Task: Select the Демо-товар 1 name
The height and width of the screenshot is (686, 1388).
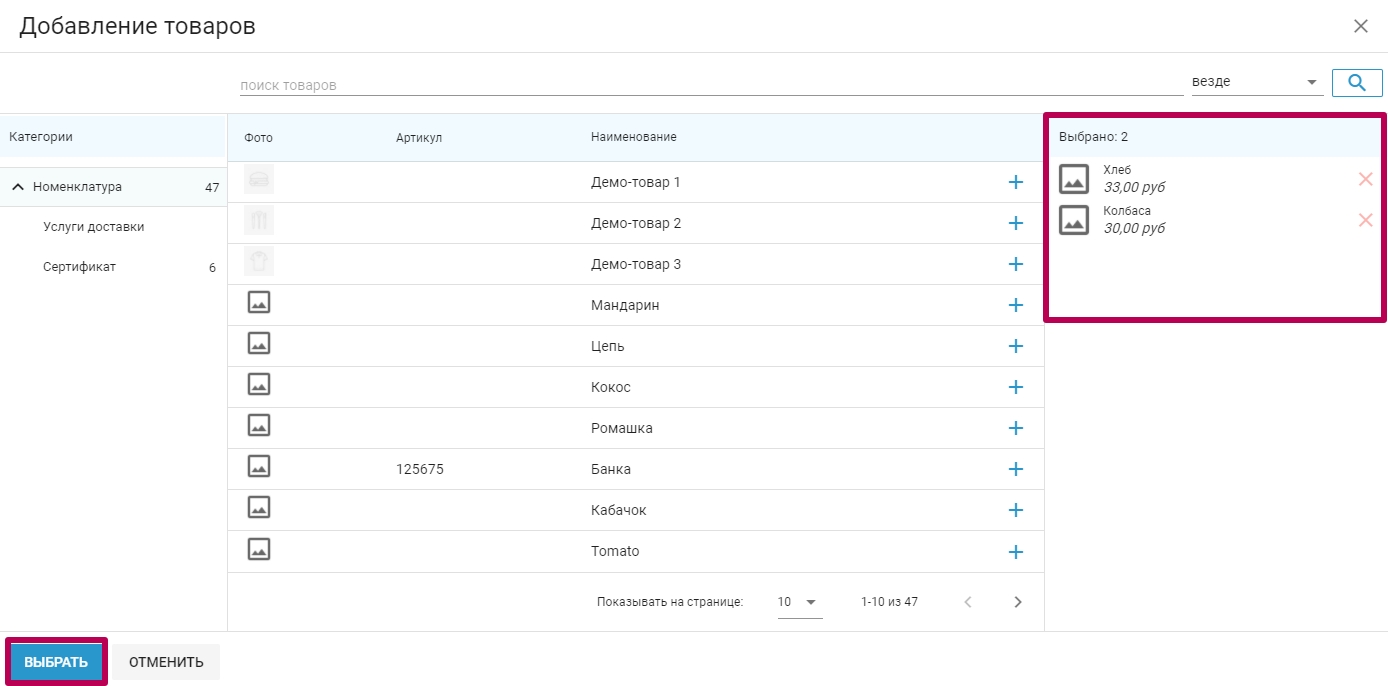Action: click(636, 182)
